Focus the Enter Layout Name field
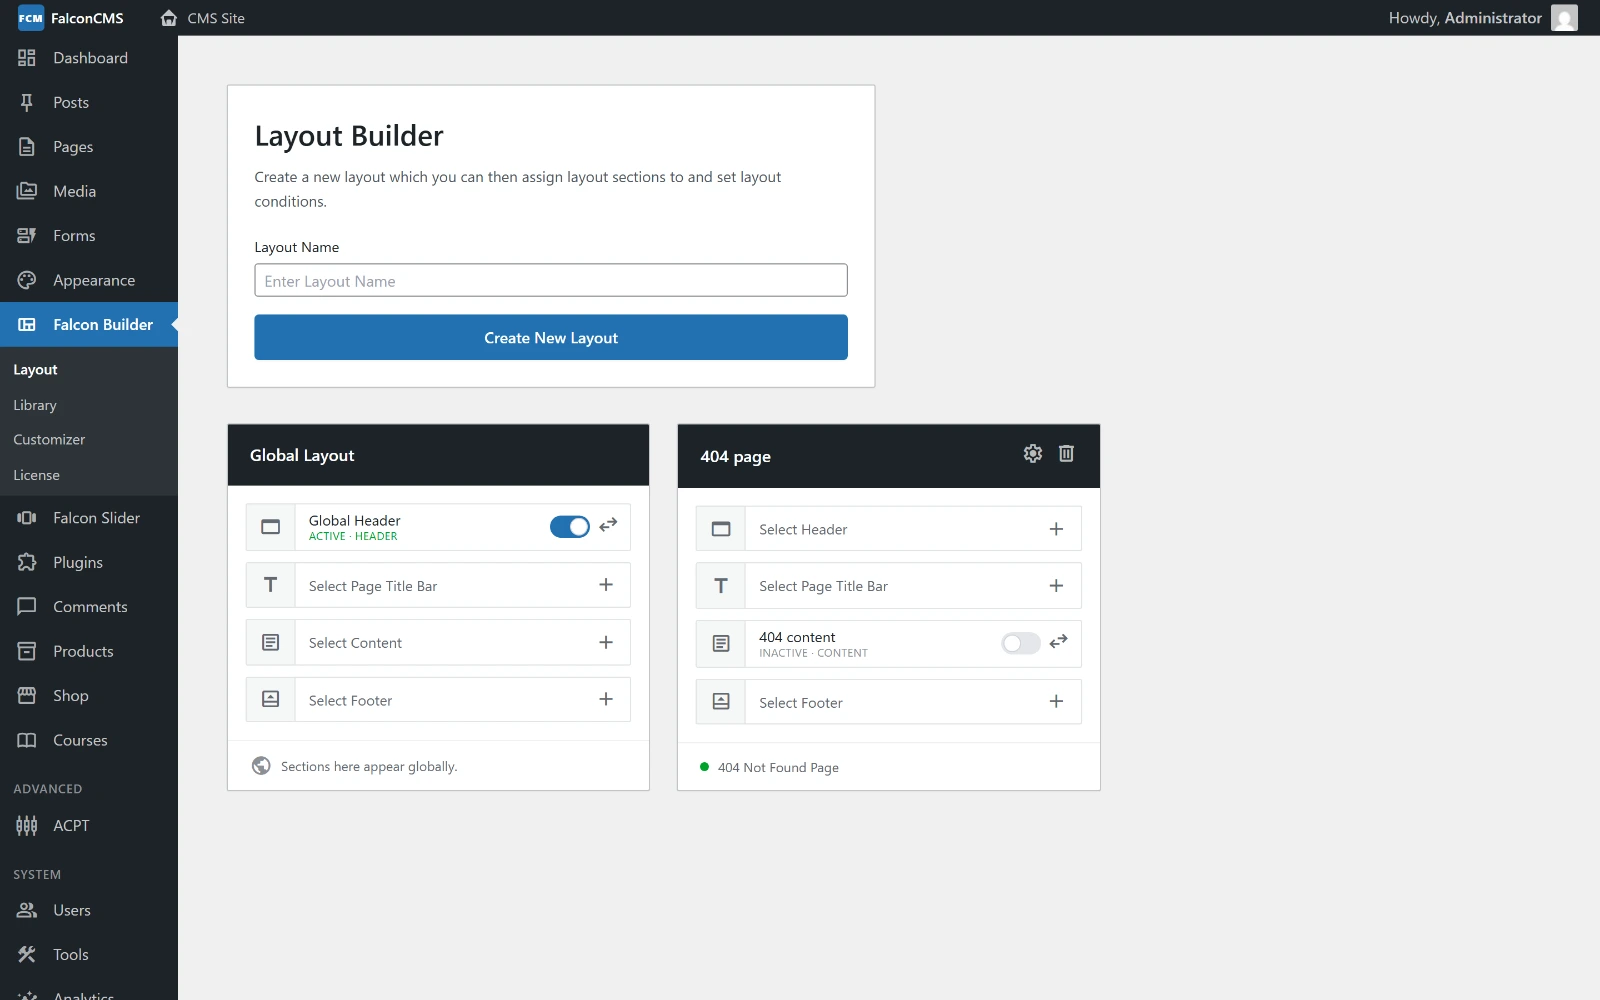This screenshot has height=1000, width=1600. click(551, 280)
